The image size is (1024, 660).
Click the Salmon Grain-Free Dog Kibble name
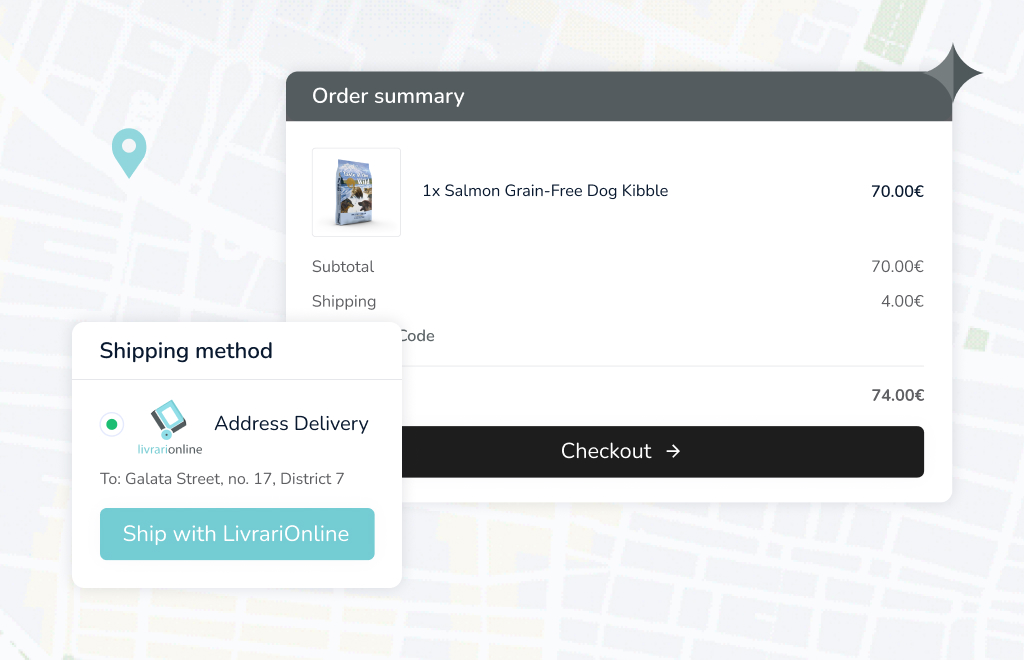click(x=545, y=191)
